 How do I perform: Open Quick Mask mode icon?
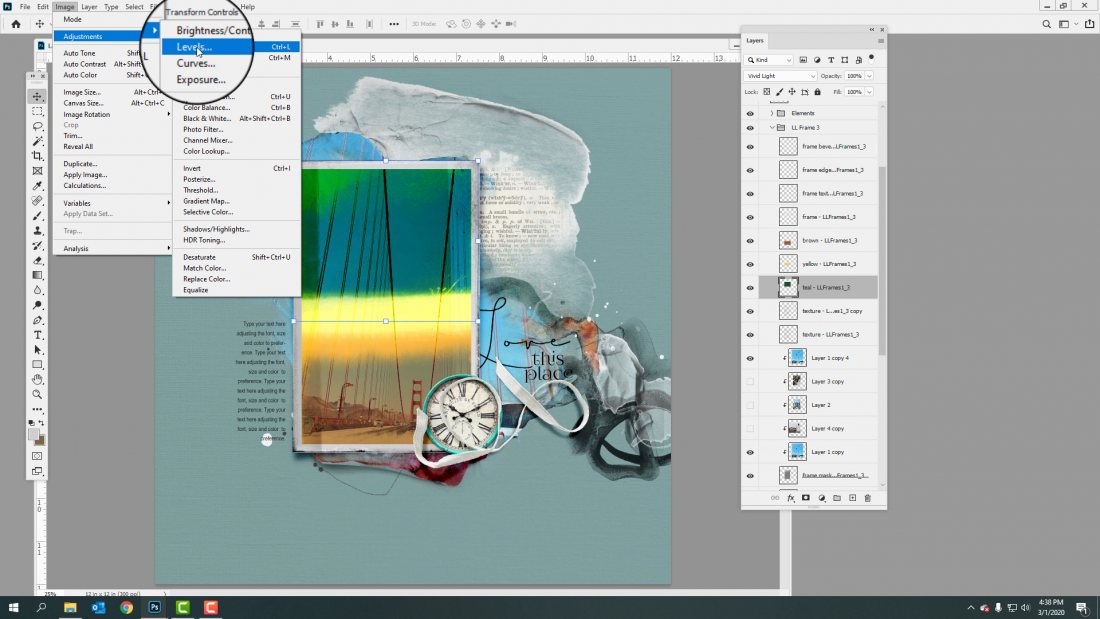point(37,456)
